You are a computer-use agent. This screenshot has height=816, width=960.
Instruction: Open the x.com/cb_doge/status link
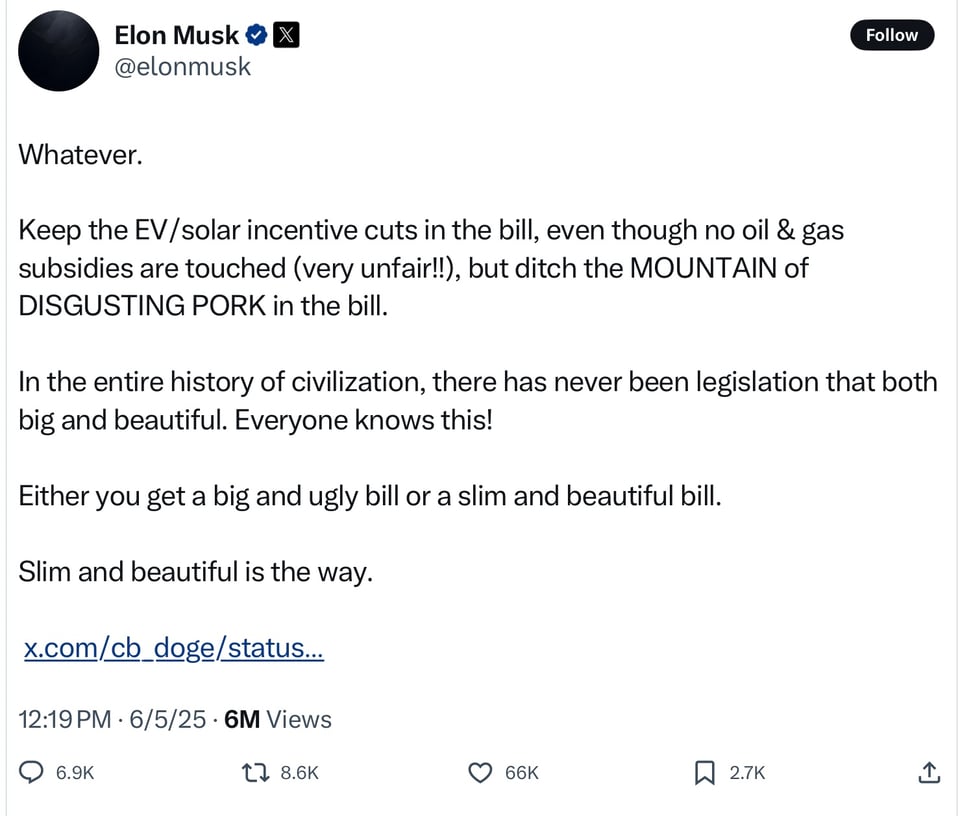coord(173,648)
